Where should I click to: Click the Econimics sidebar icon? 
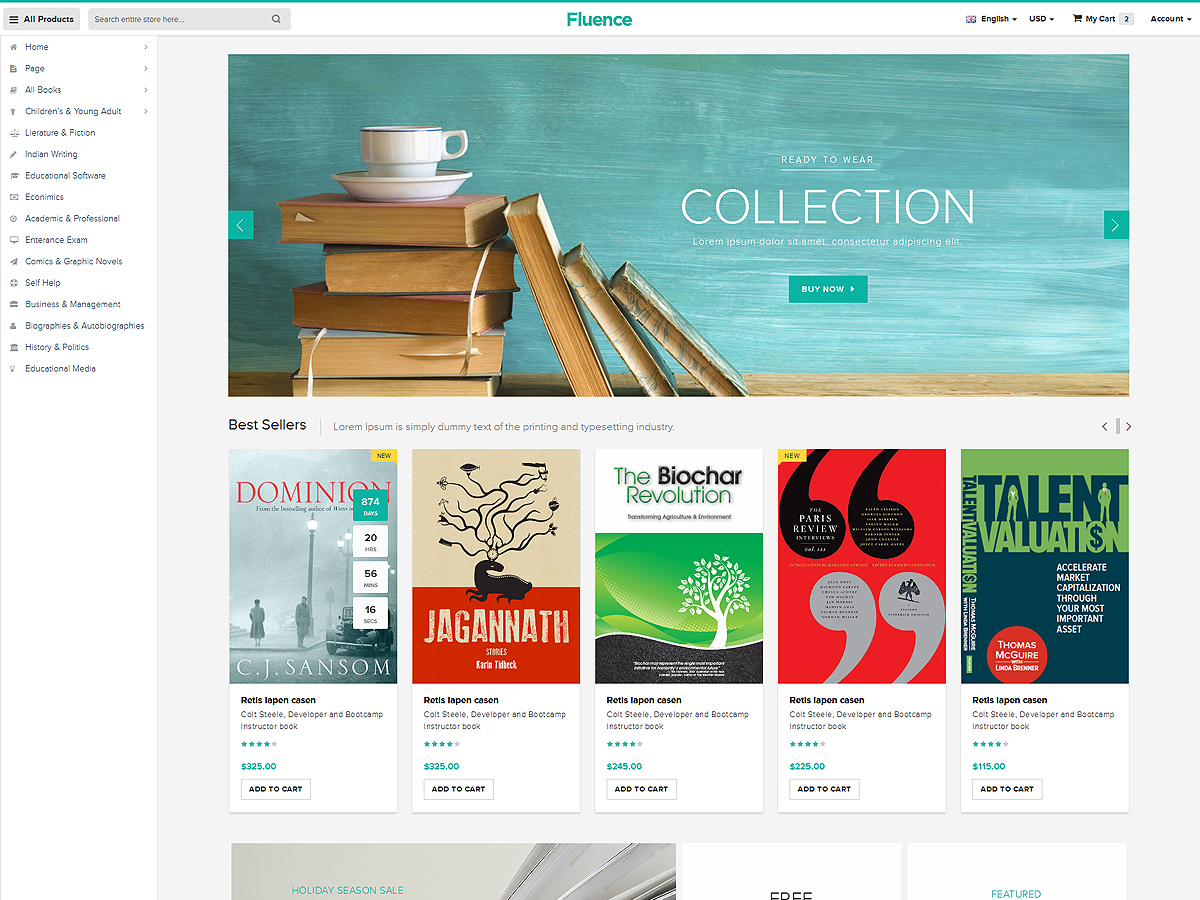coord(14,197)
